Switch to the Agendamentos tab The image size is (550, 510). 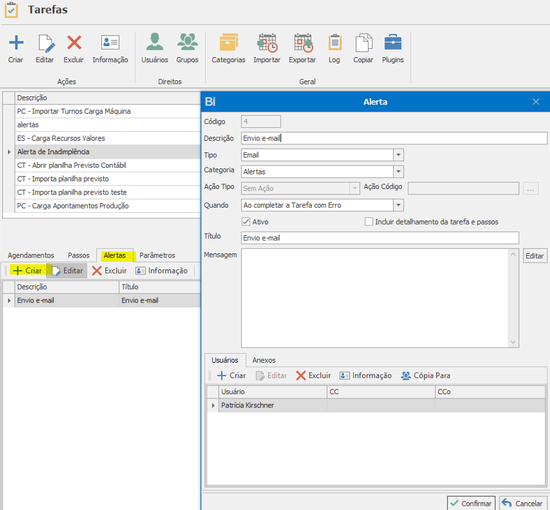(x=31, y=255)
